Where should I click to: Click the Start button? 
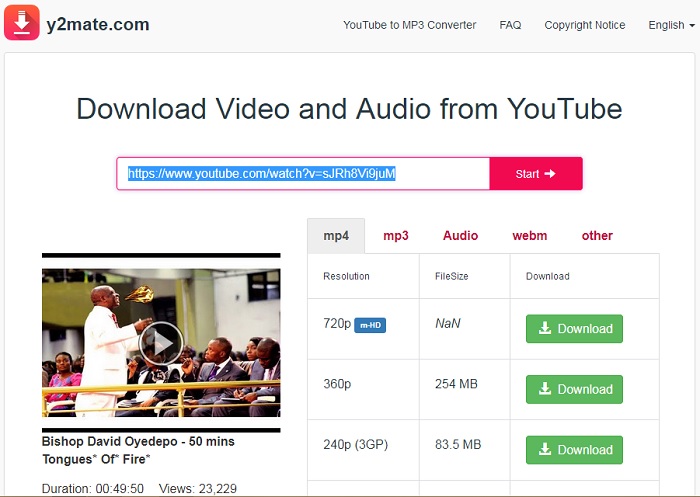pos(536,174)
